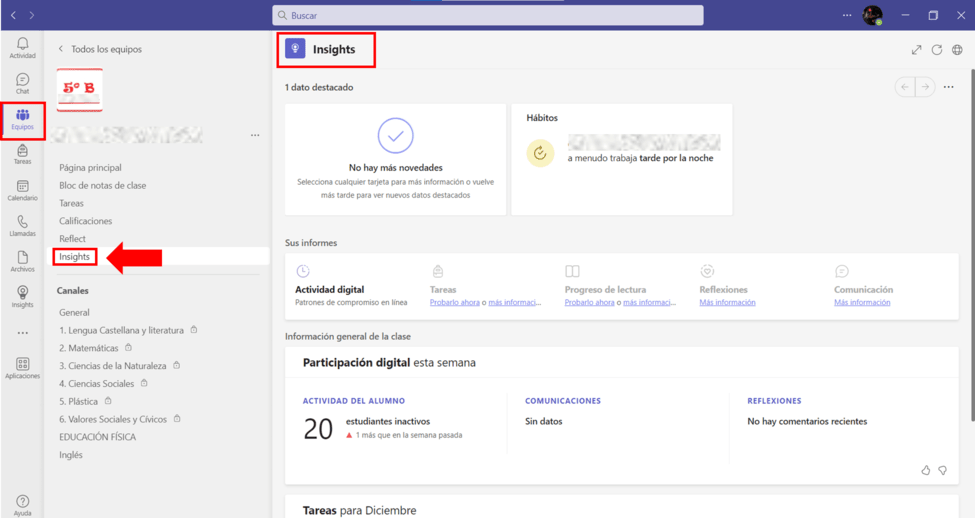Select Insights in the class menu

(x=75, y=256)
